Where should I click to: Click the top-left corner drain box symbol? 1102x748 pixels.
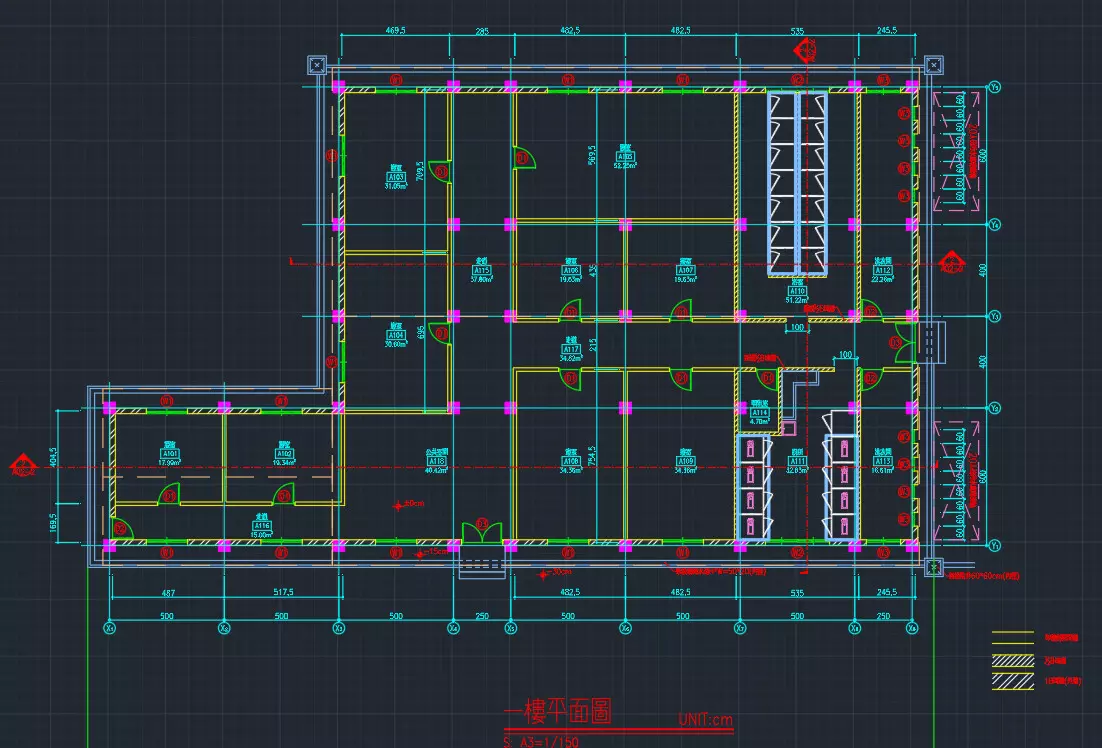point(317,65)
